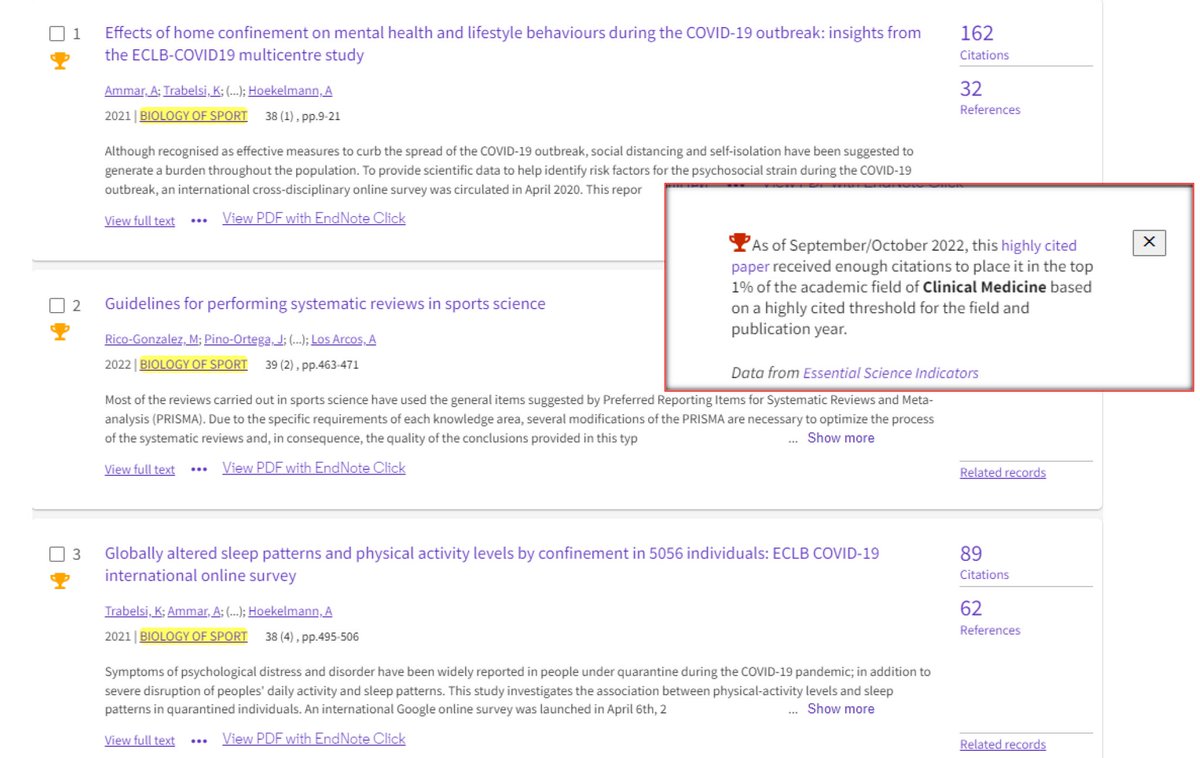View full text of record 1
1200x758 pixels.
pyautogui.click(x=140, y=221)
